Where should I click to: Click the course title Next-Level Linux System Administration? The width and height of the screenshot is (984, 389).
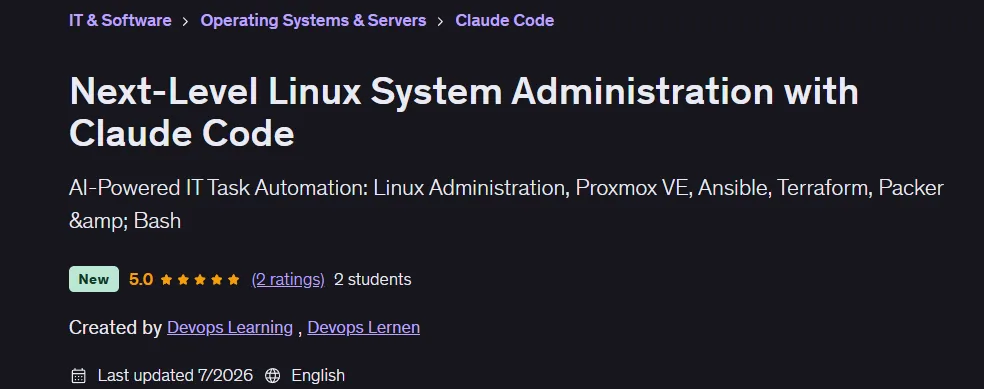[x=464, y=112]
